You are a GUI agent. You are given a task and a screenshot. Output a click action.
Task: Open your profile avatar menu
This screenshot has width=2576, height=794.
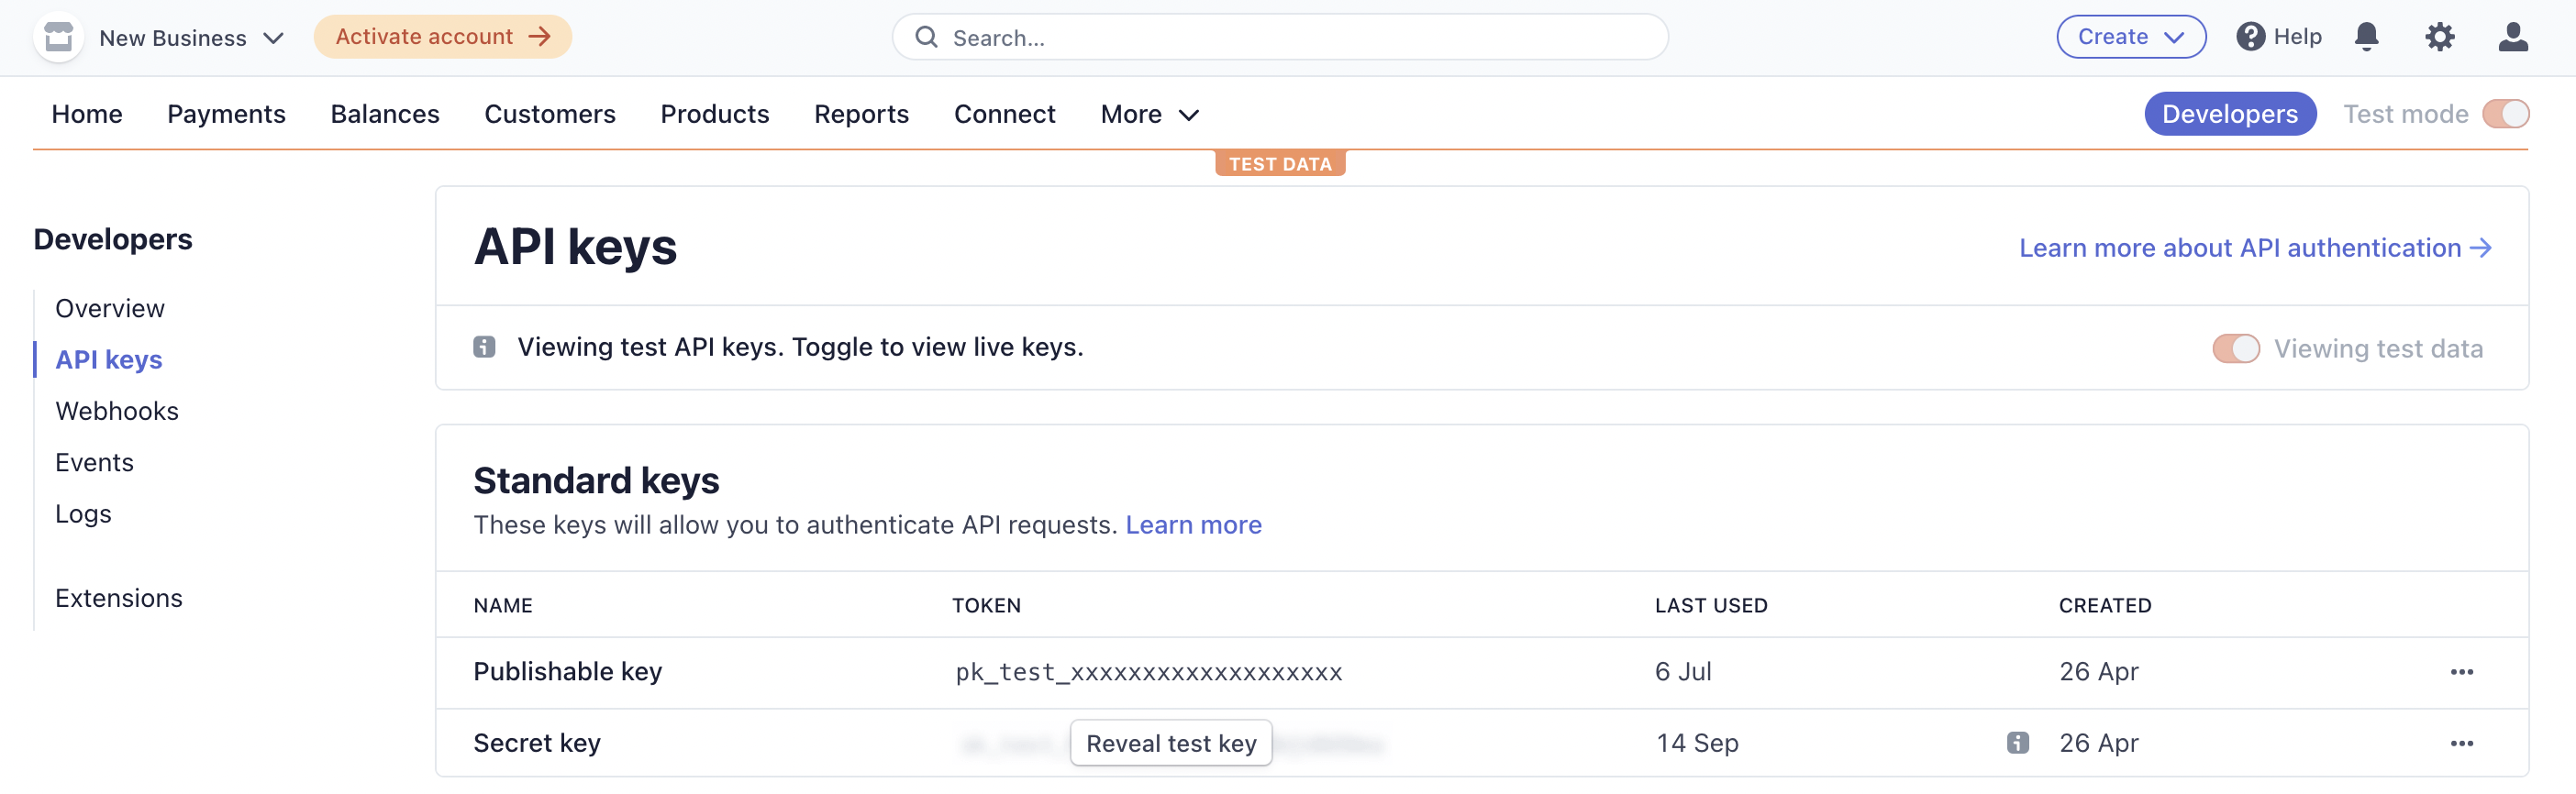point(2513,37)
